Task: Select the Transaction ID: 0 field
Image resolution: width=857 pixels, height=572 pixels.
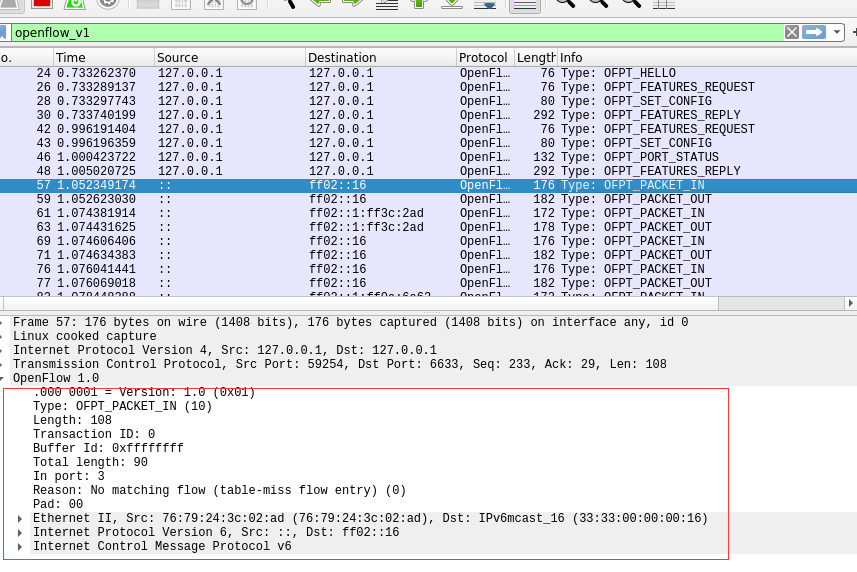Action: [x=94, y=434]
